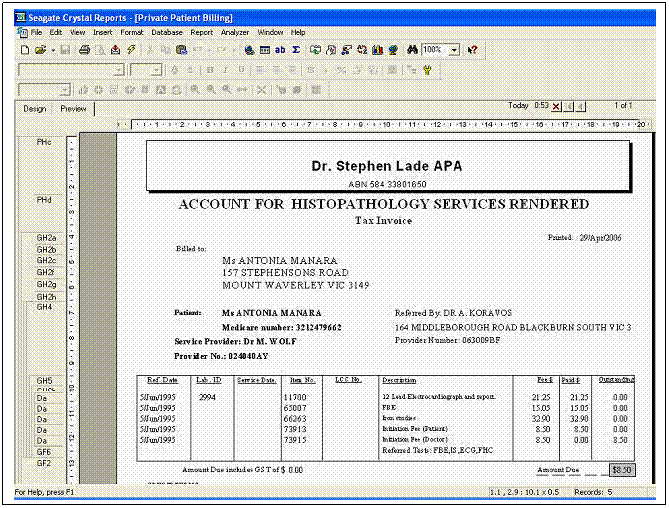This screenshot has height=508, width=669.
Task: Activate context help arrow-question icon
Action: pyautogui.click(x=472, y=50)
